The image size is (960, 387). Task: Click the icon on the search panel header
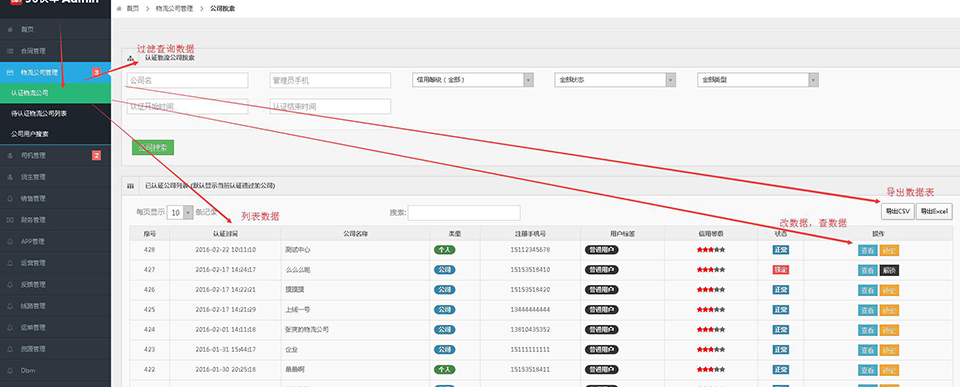[130, 58]
